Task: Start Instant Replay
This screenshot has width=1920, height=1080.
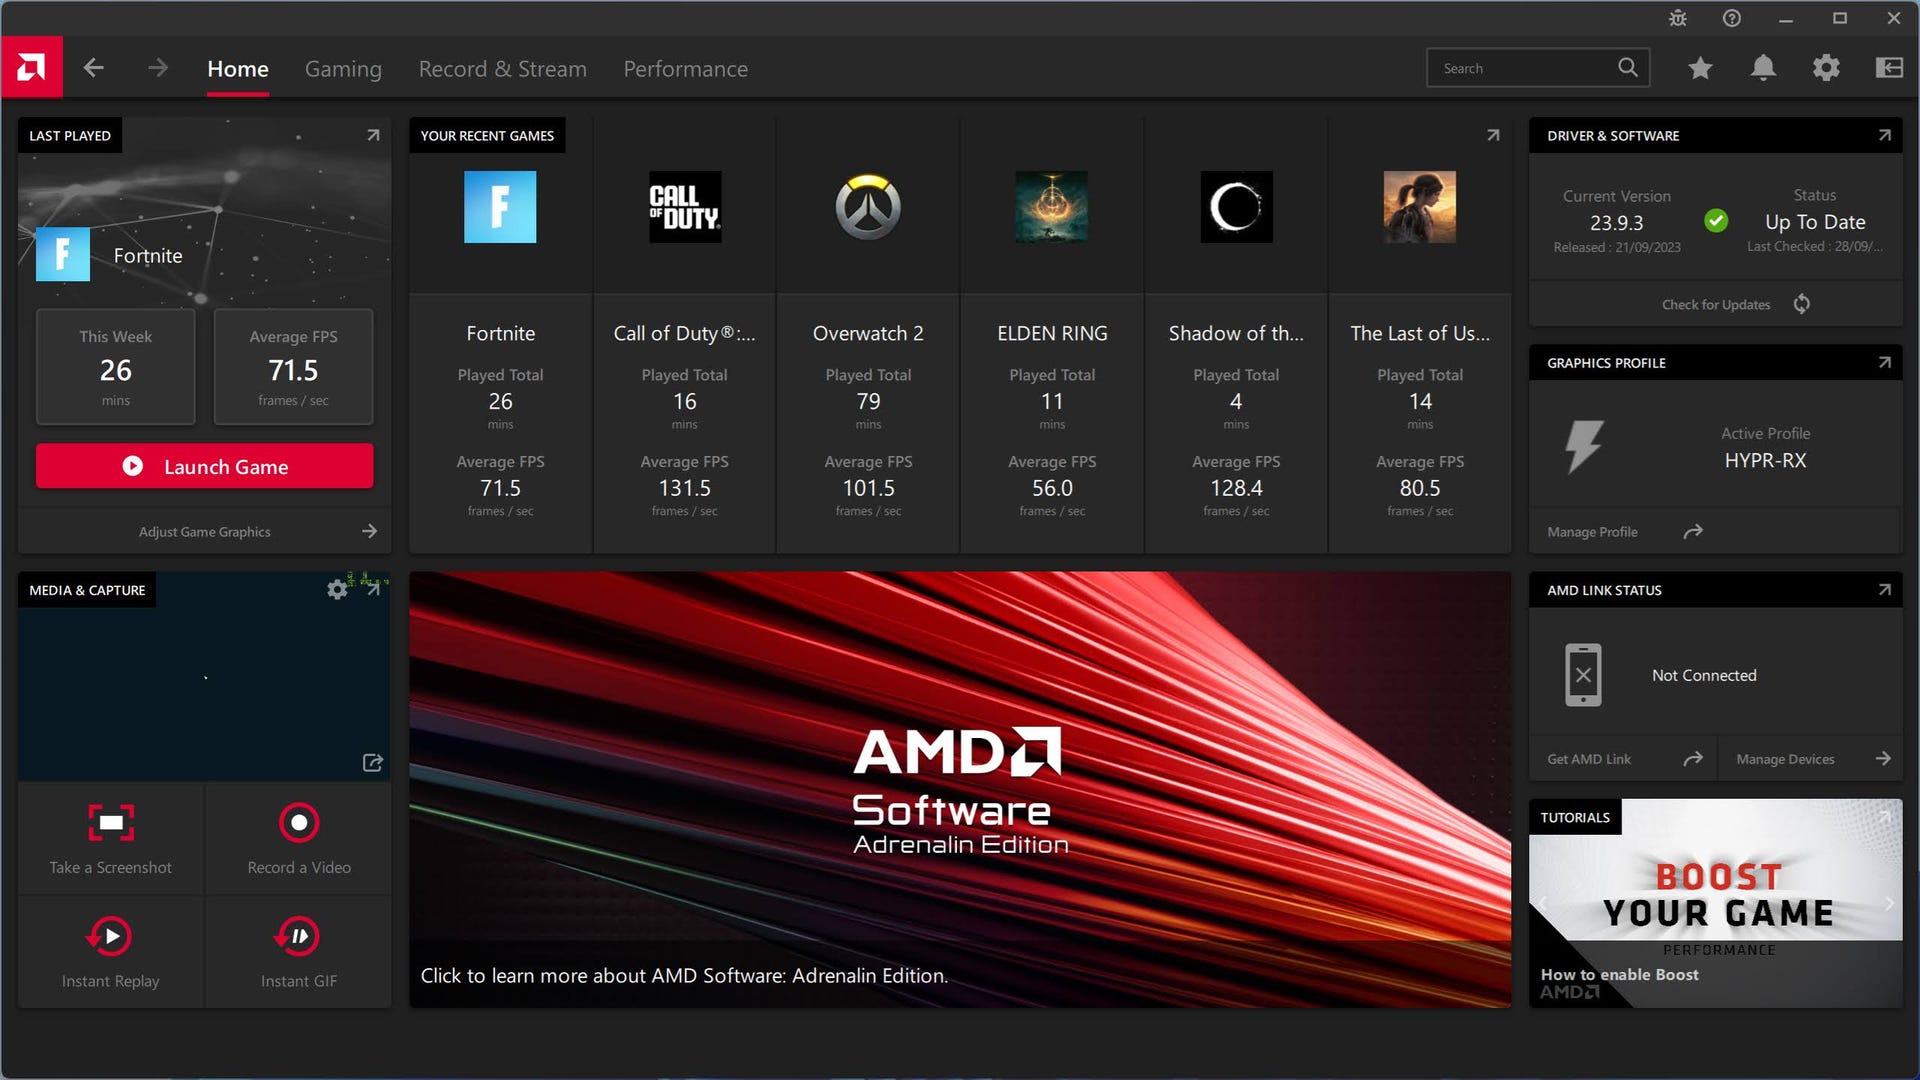Action: coord(110,937)
